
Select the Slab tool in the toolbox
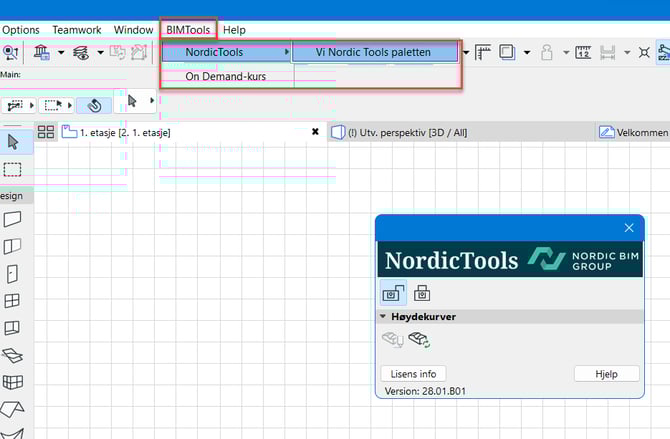click(12, 355)
